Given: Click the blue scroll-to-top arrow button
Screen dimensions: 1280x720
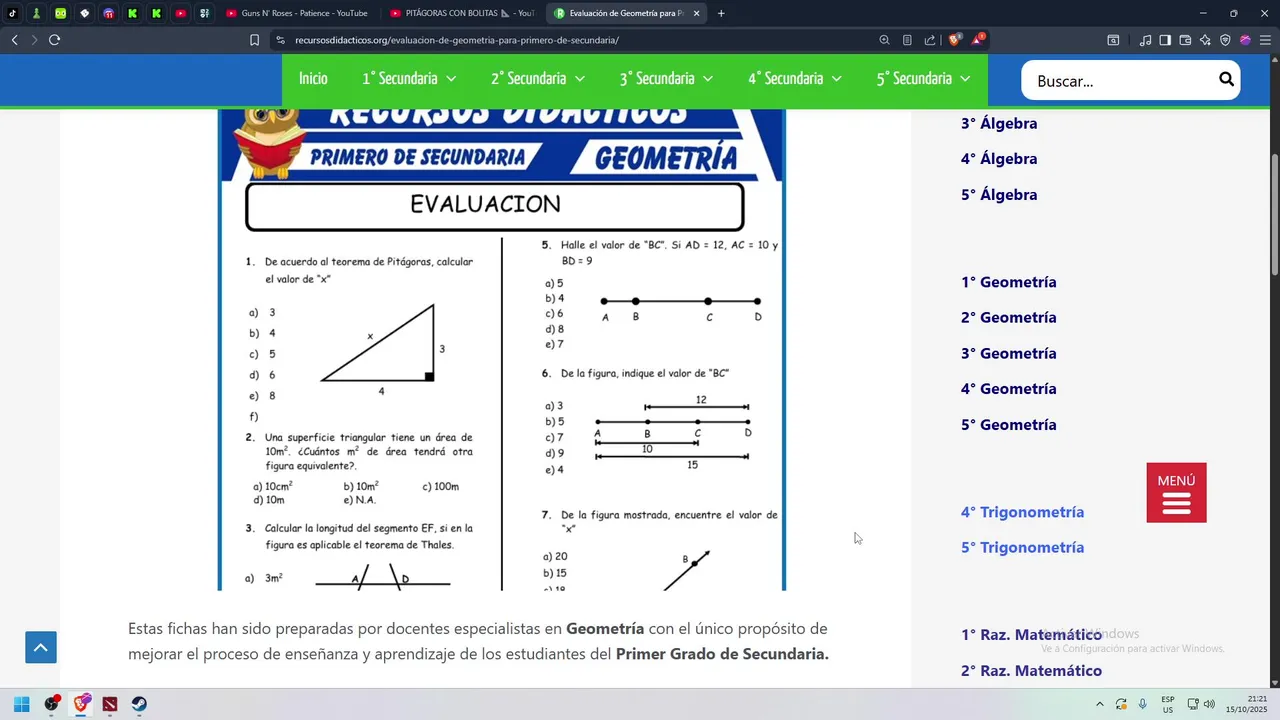Looking at the screenshot, I should pyautogui.click(x=41, y=647).
